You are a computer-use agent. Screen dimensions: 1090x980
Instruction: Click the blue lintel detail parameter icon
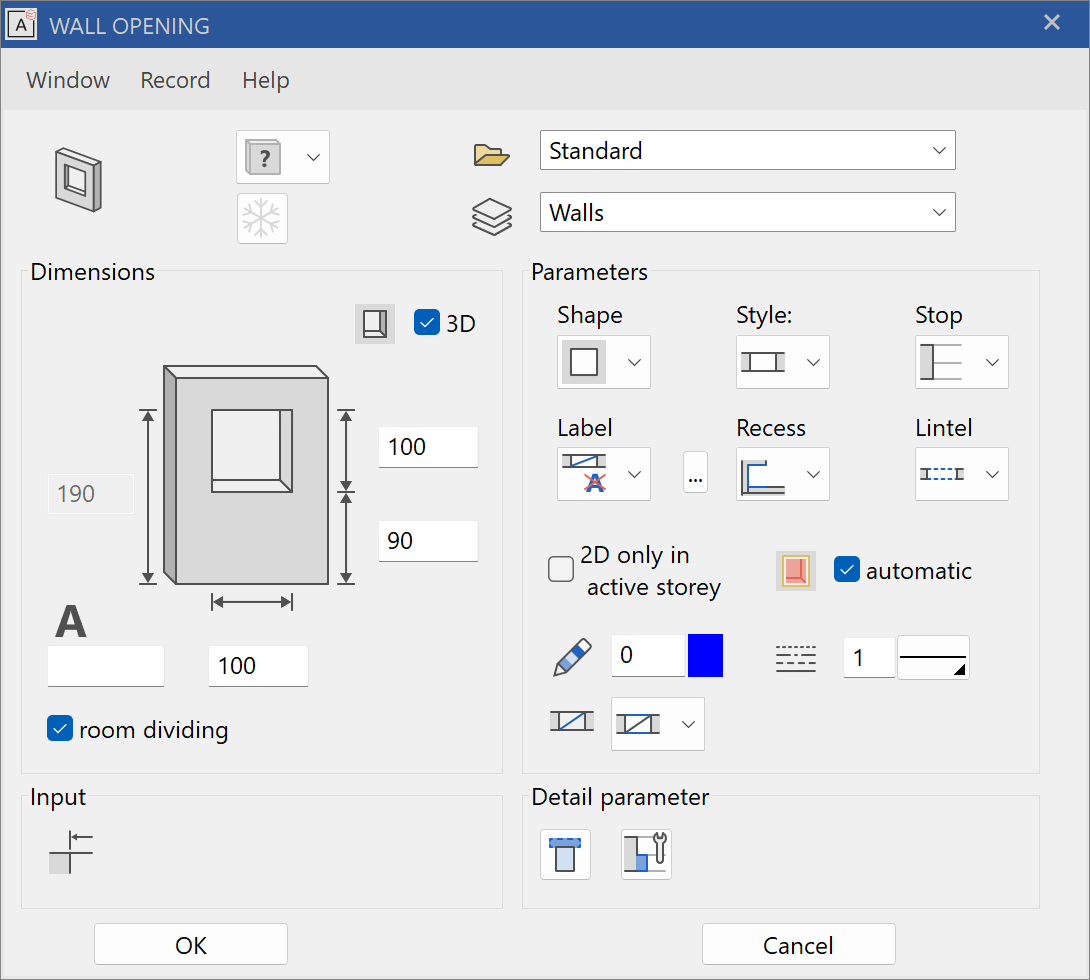tap(565, 854)
